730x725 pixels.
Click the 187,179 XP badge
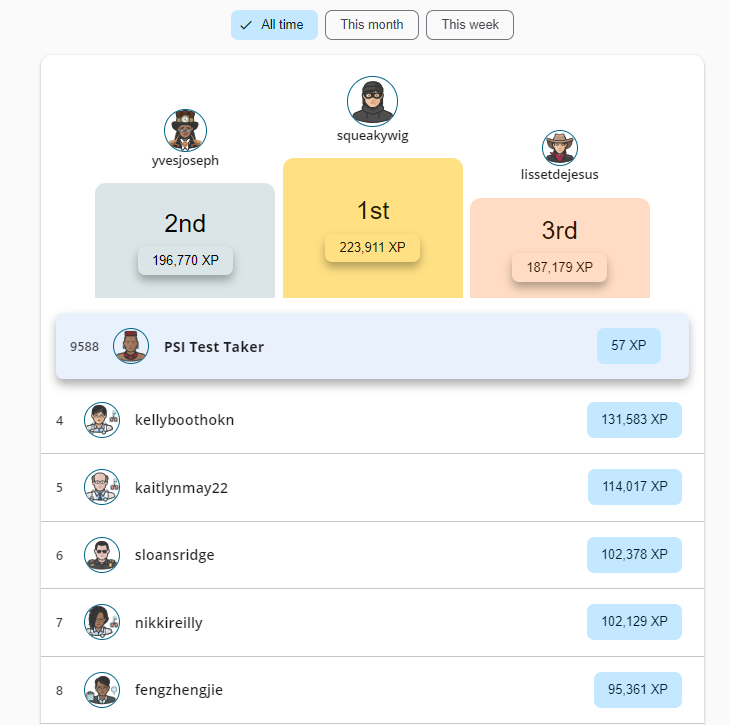(x=559, y=267)
